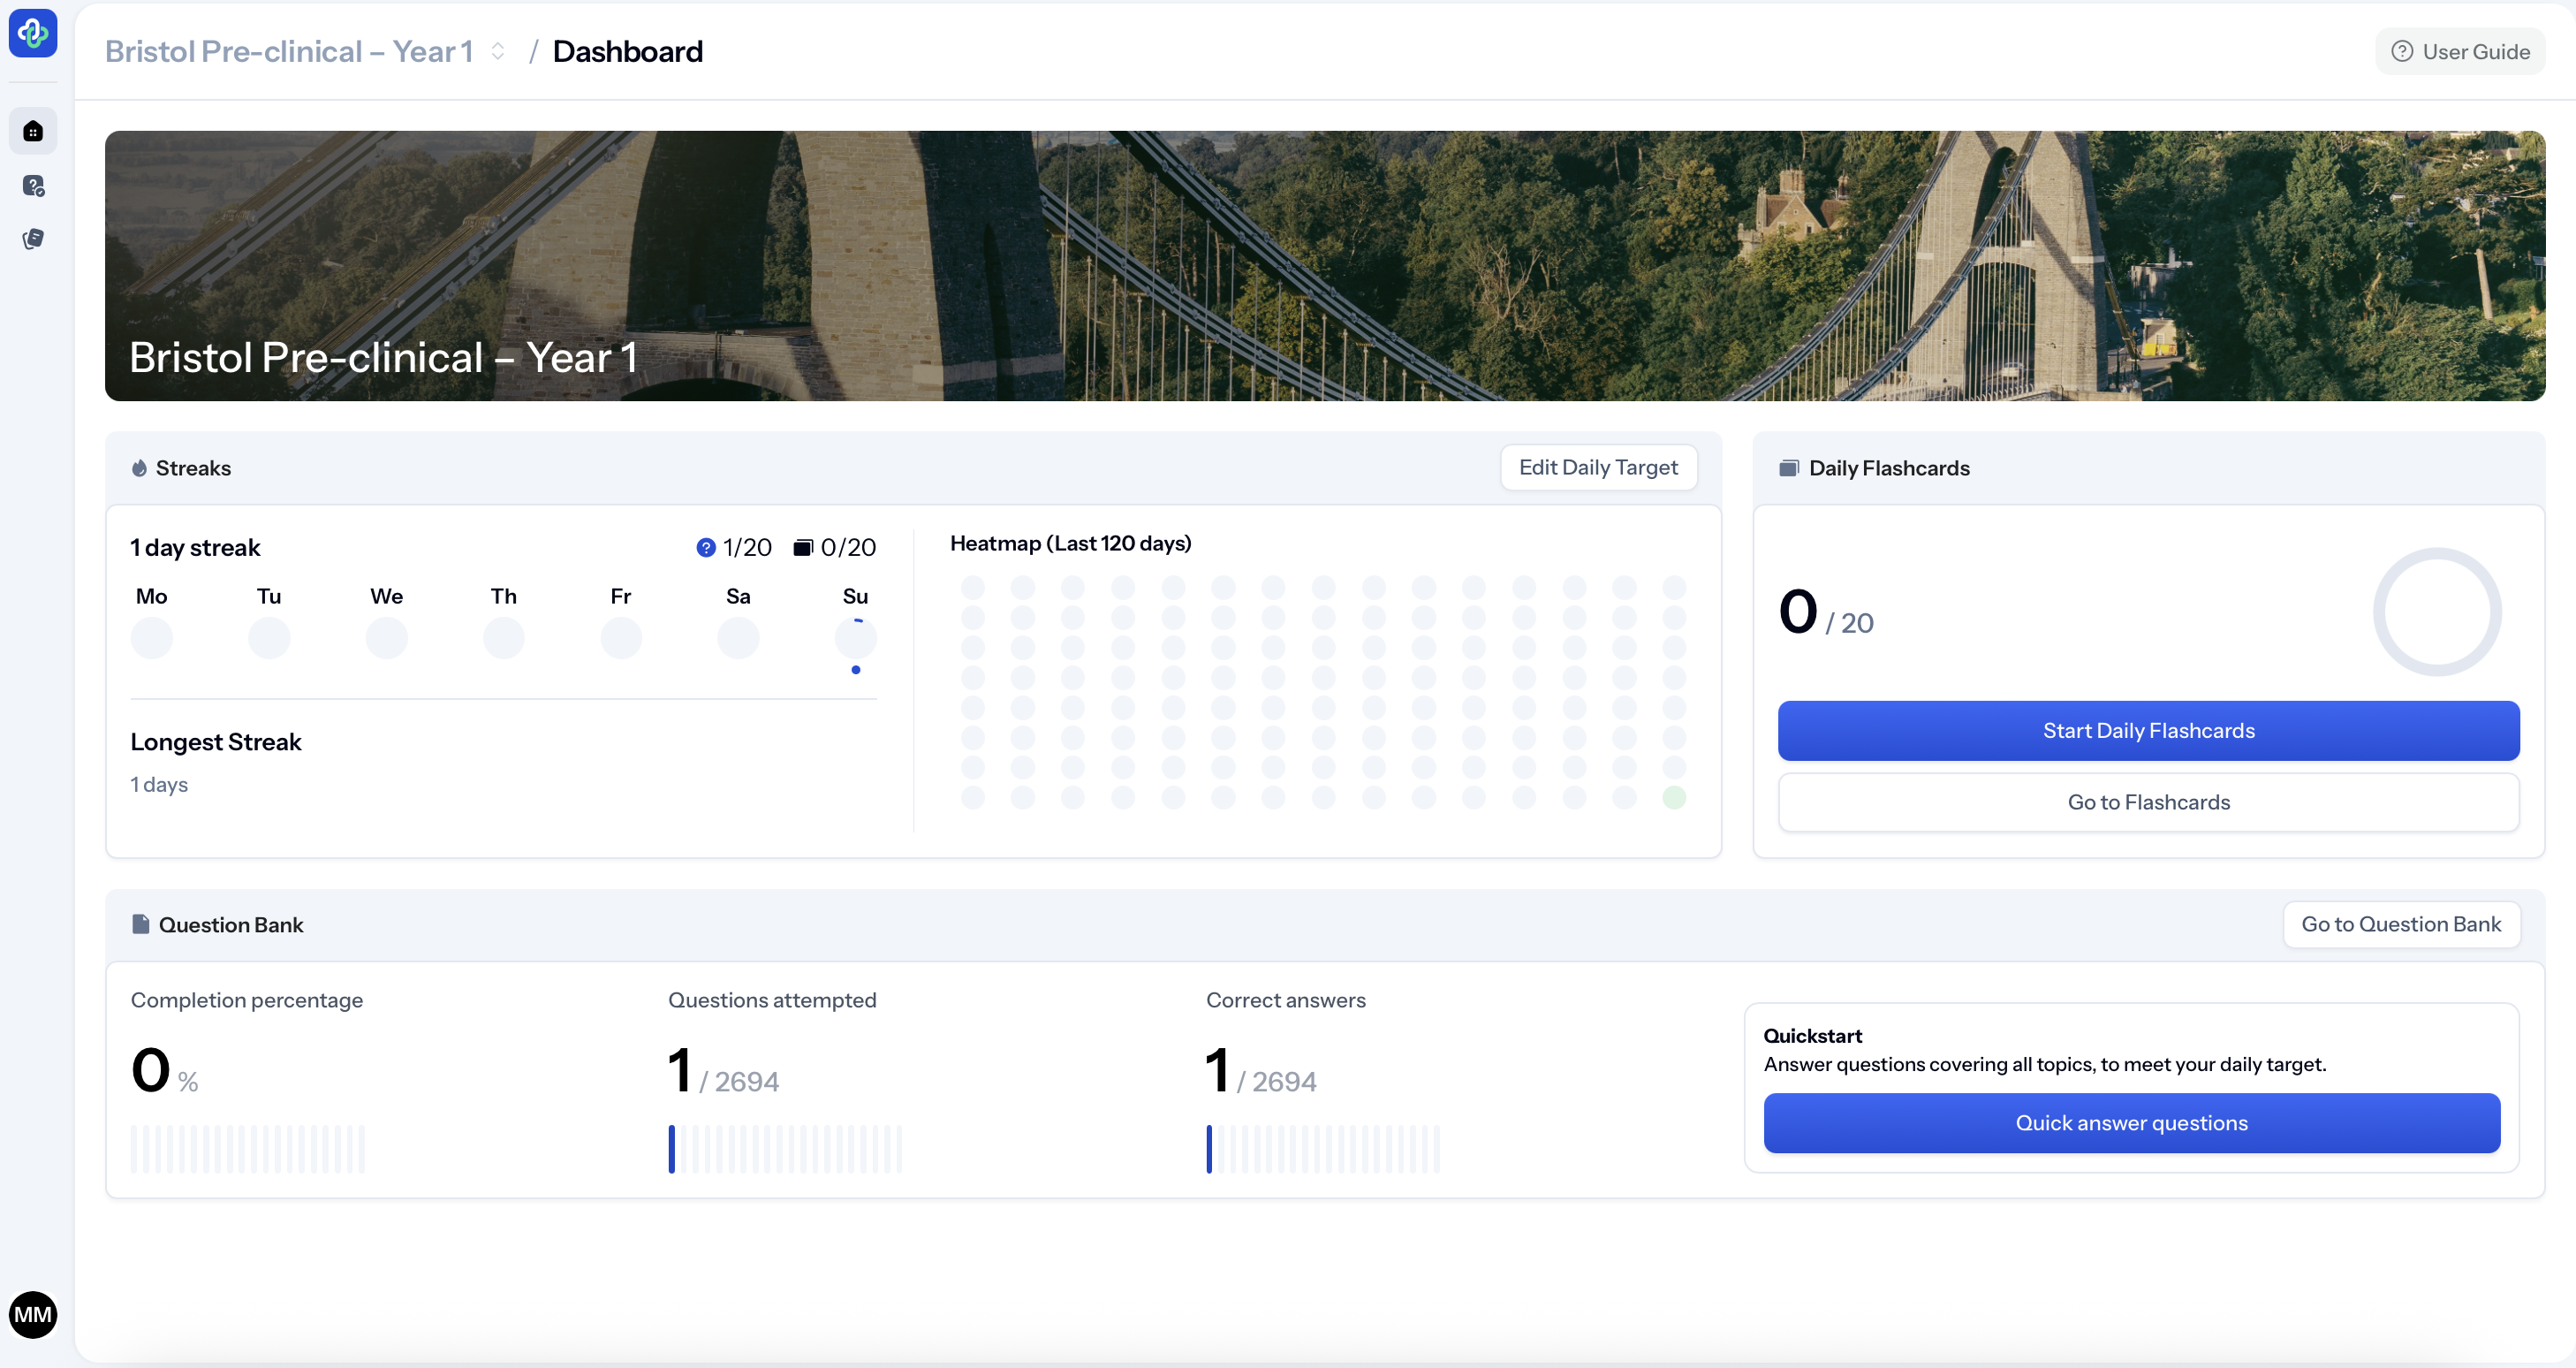Open the home dashboard sidebar icon
Screen dimensions: 2576x1368
coord(33,131)
